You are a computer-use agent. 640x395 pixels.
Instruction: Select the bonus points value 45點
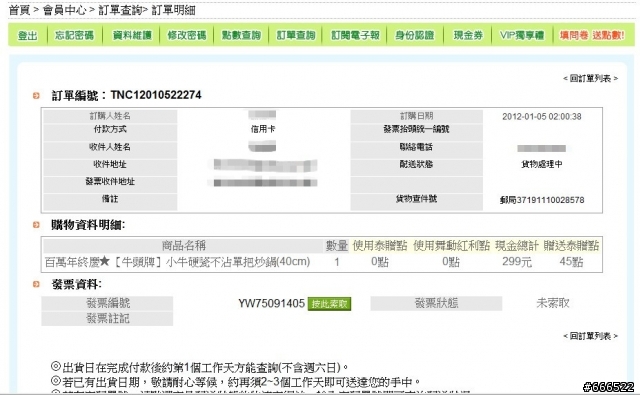(571, 262)
